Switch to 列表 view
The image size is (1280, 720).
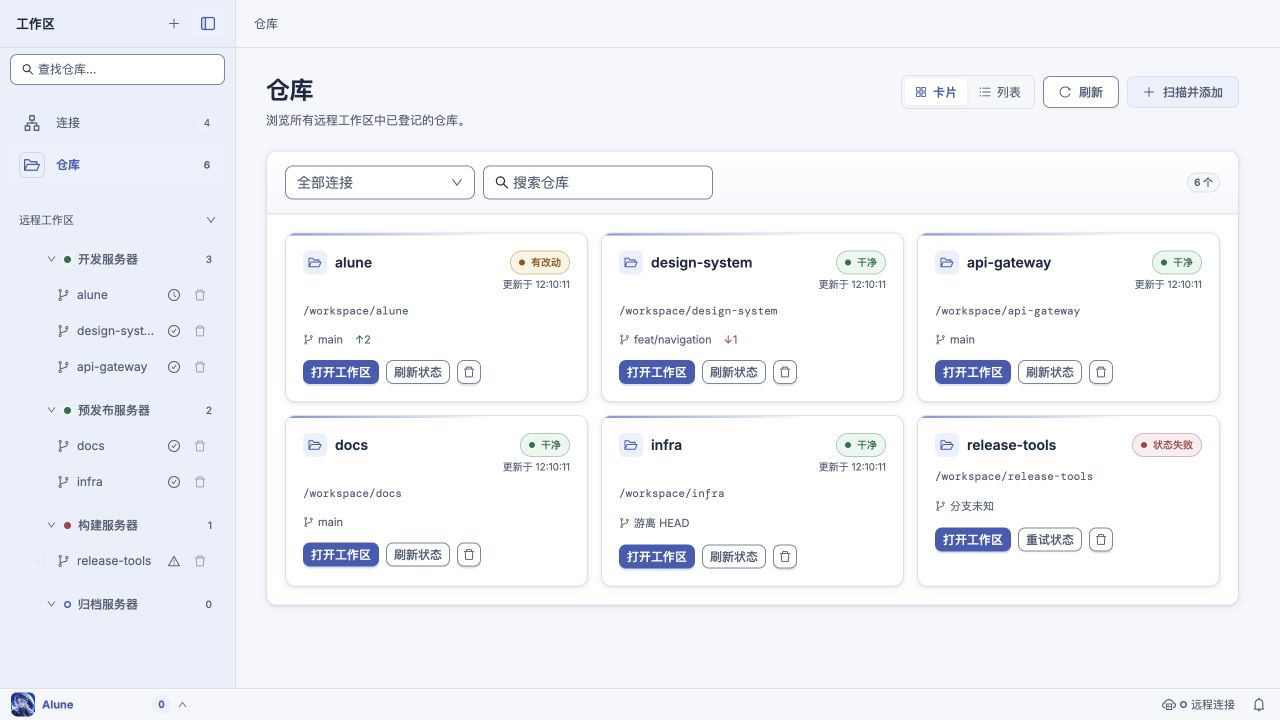(999, 92)
